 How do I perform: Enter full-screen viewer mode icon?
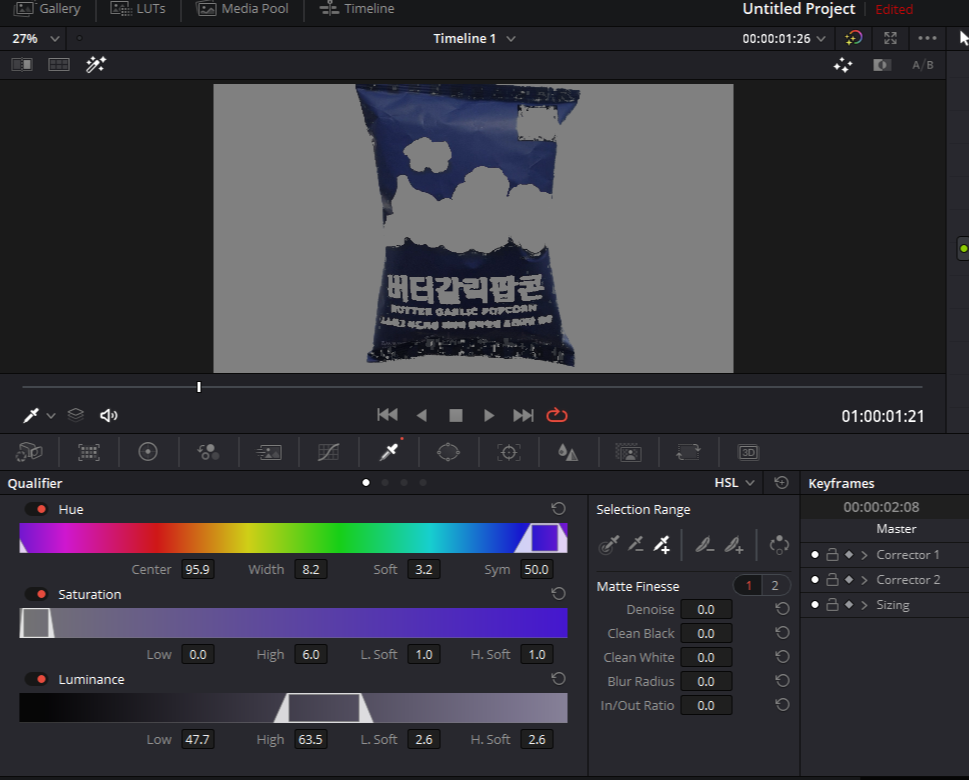[890, 38]
